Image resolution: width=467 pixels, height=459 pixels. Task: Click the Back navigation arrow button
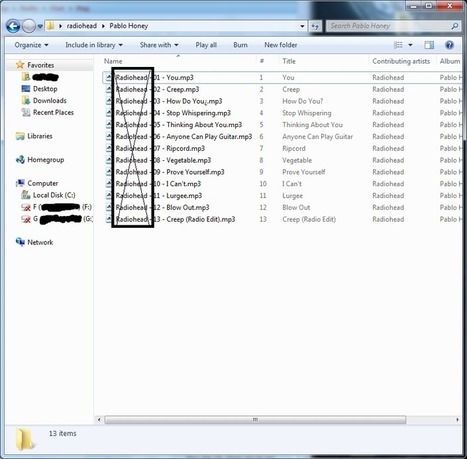click(13, 26)
